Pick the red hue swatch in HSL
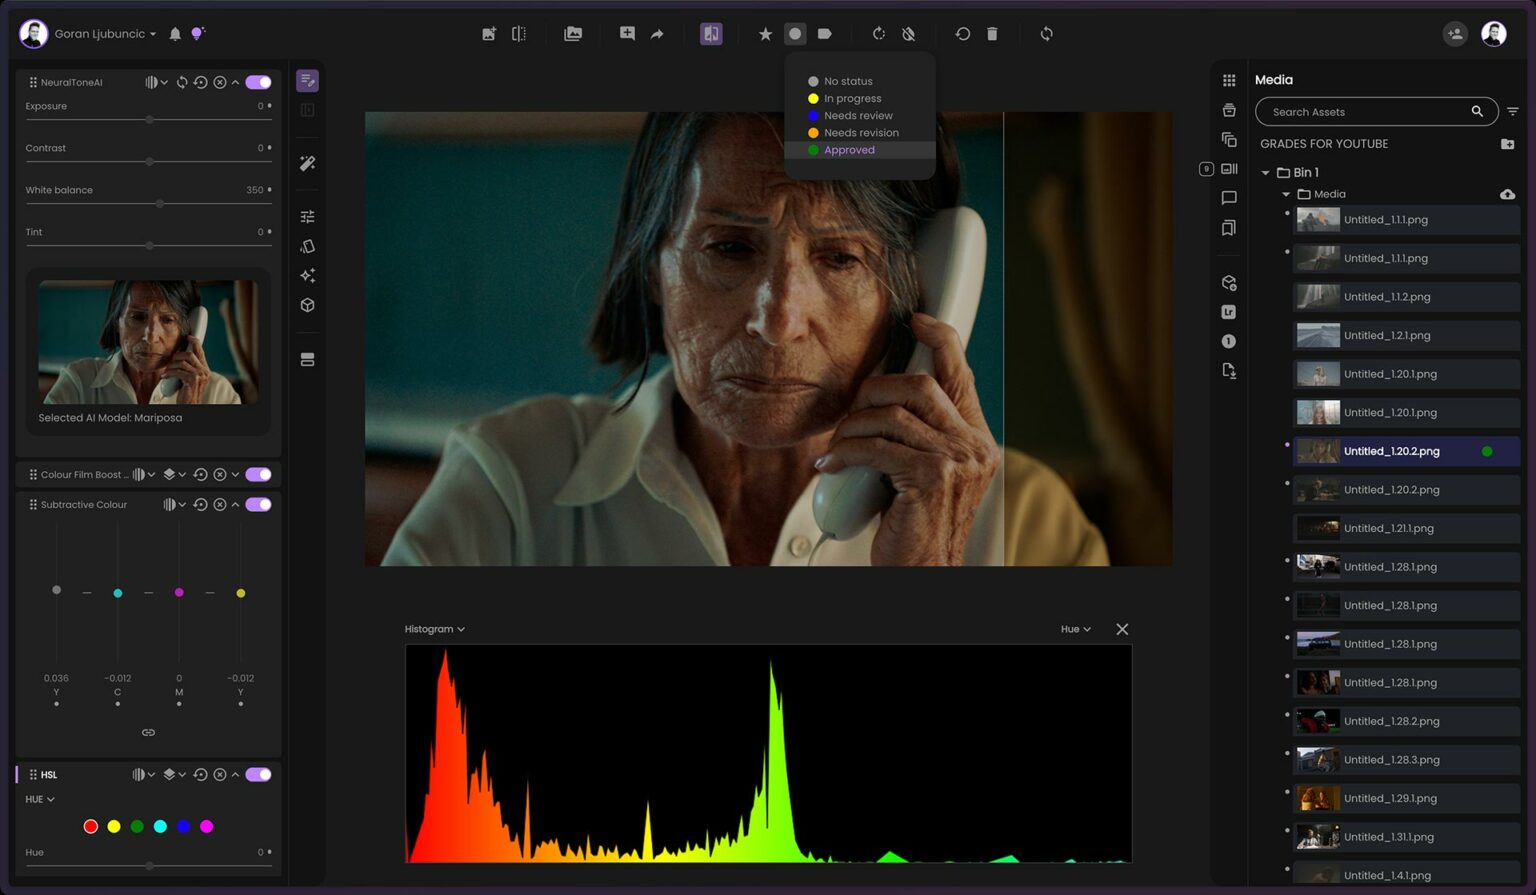This screenshot has width=1536, height=895. click(90, 826)
